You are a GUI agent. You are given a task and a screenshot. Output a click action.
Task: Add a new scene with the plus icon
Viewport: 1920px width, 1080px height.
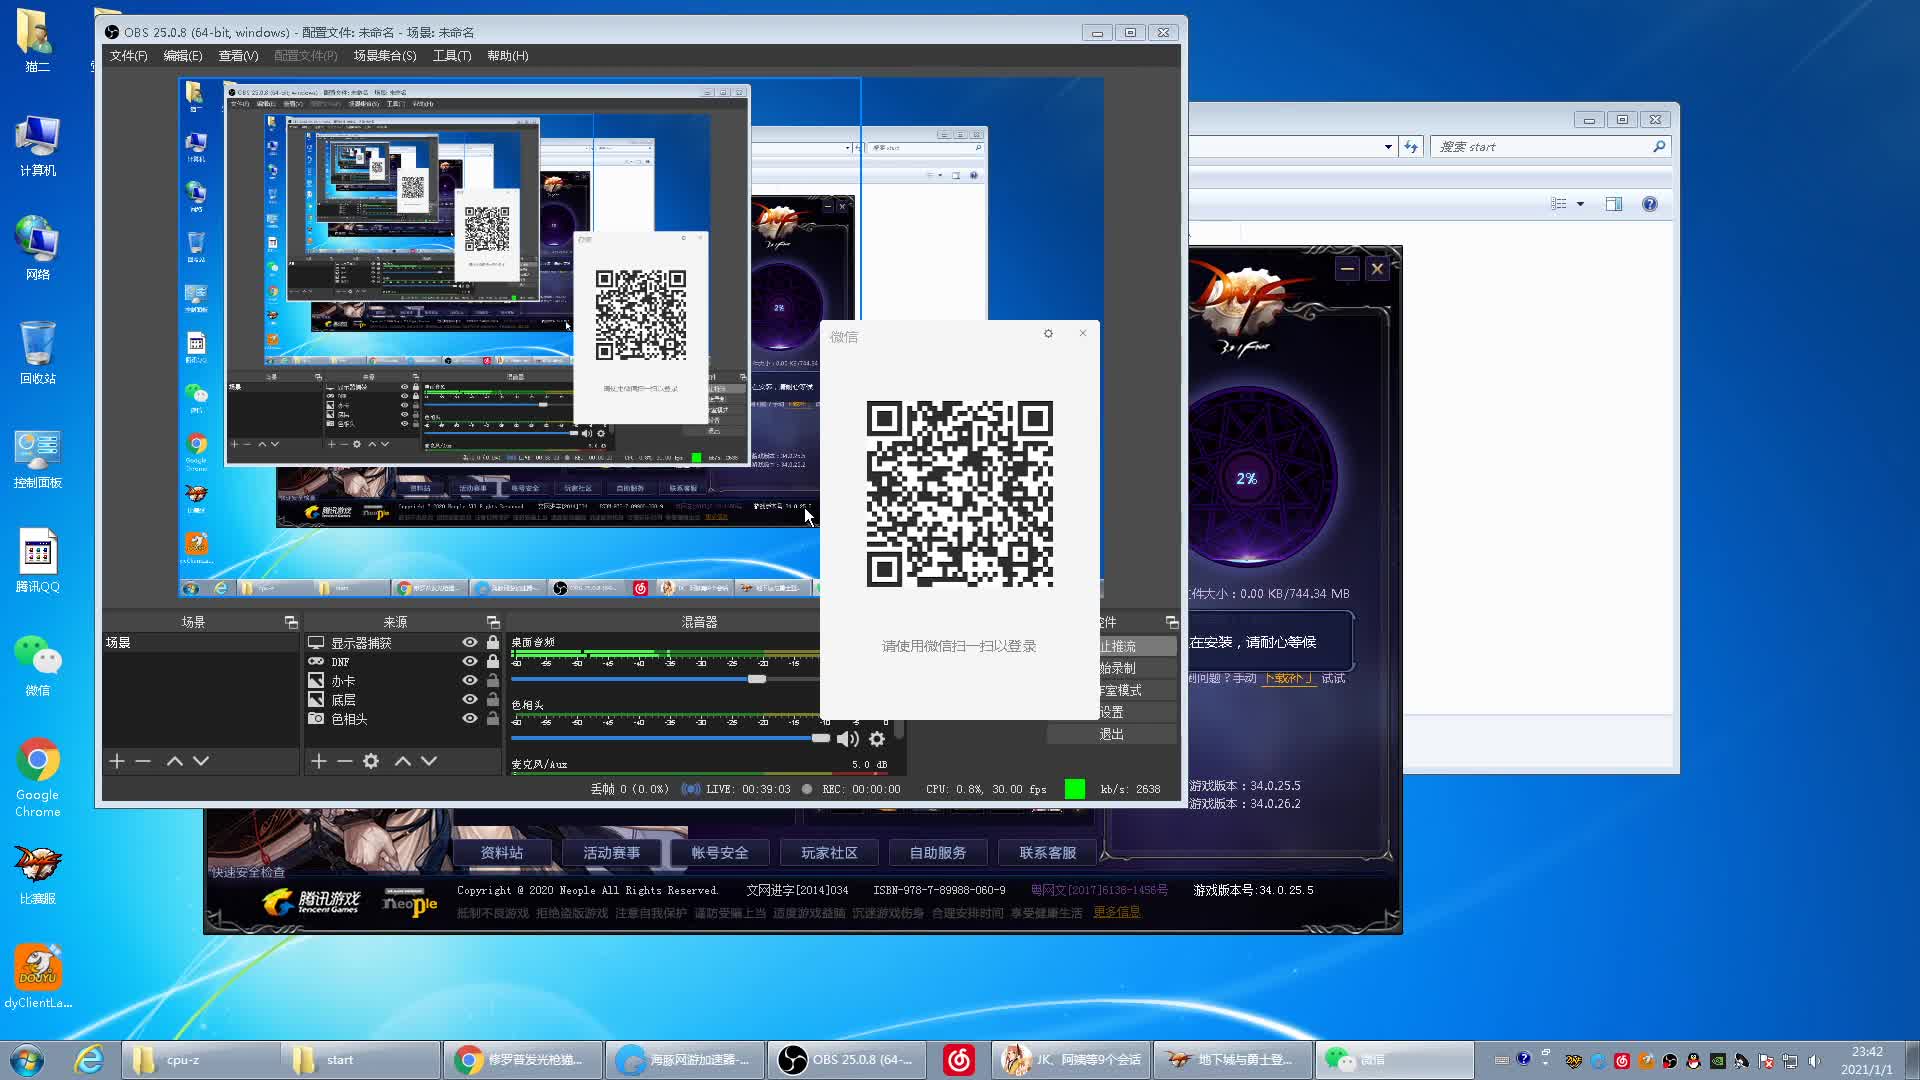[x=117, y=761]
